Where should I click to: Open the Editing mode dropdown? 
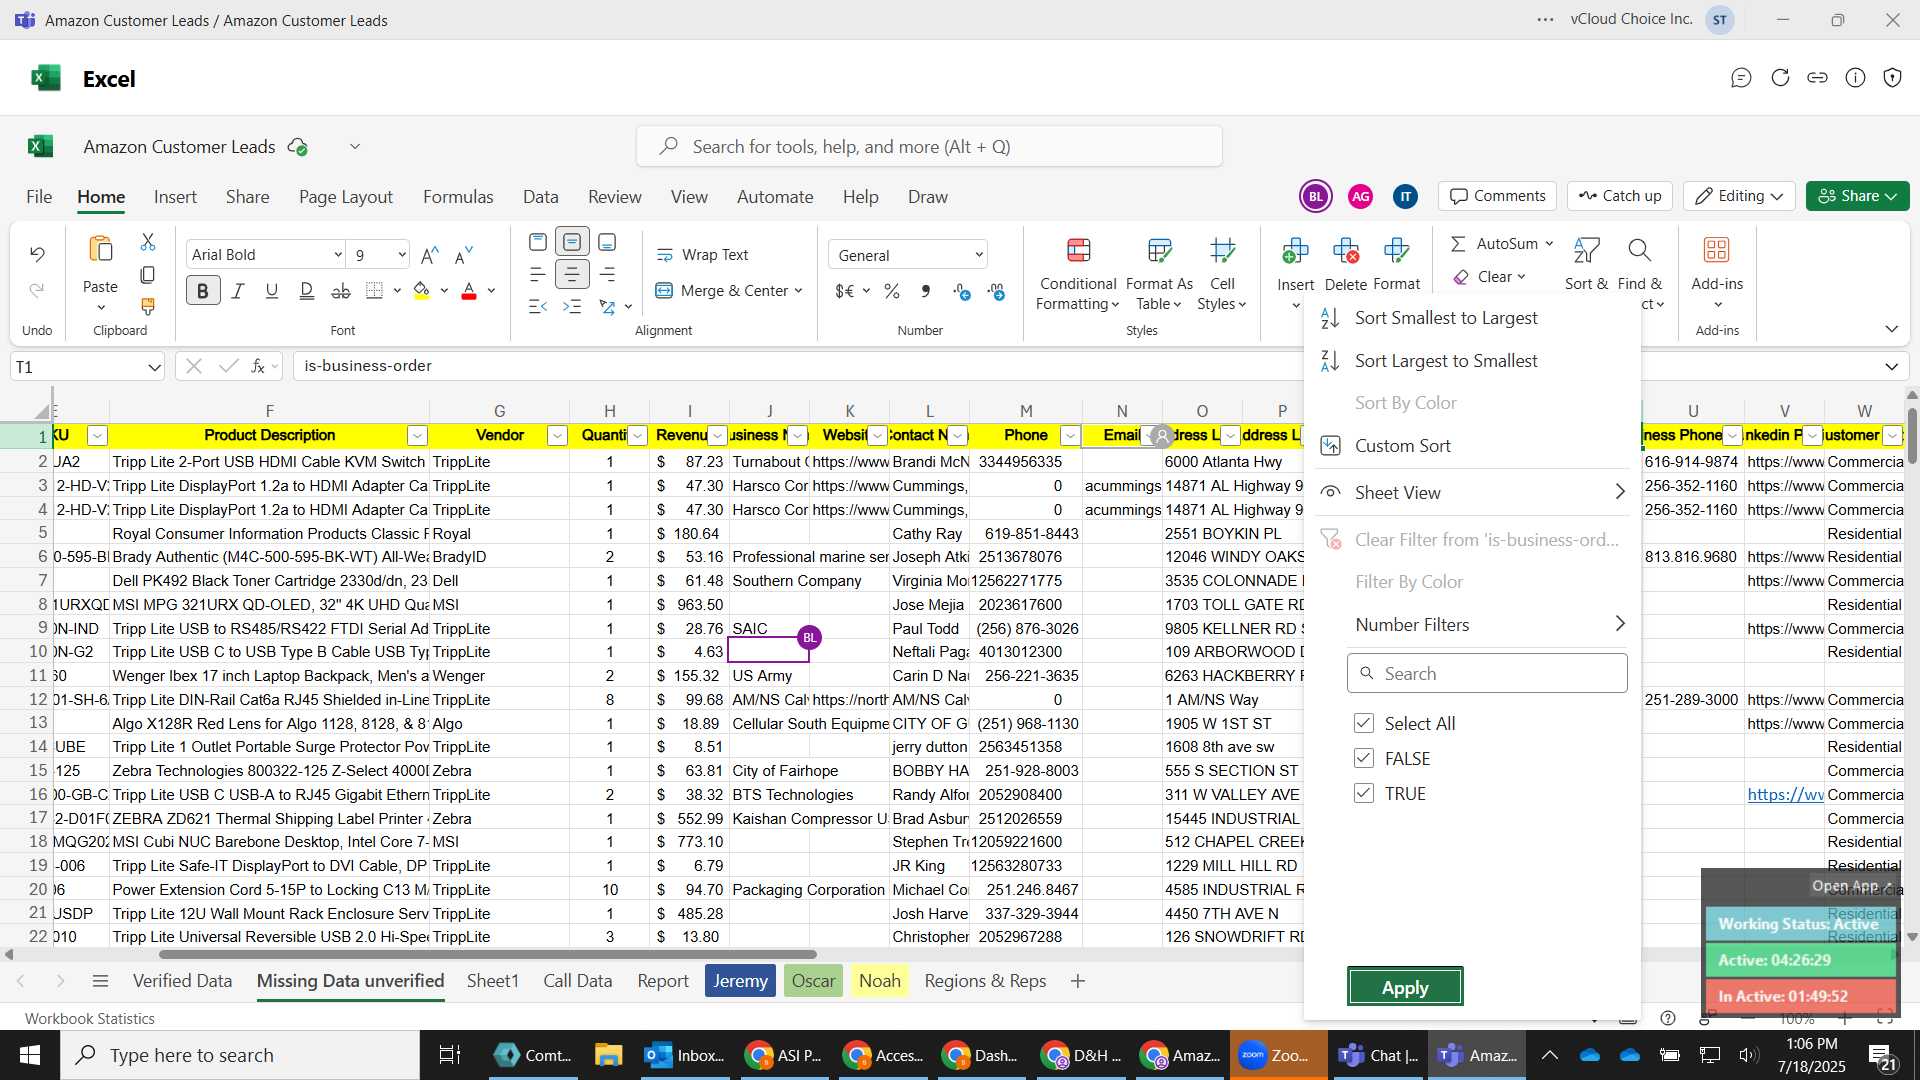click(x=1739, y=196)
